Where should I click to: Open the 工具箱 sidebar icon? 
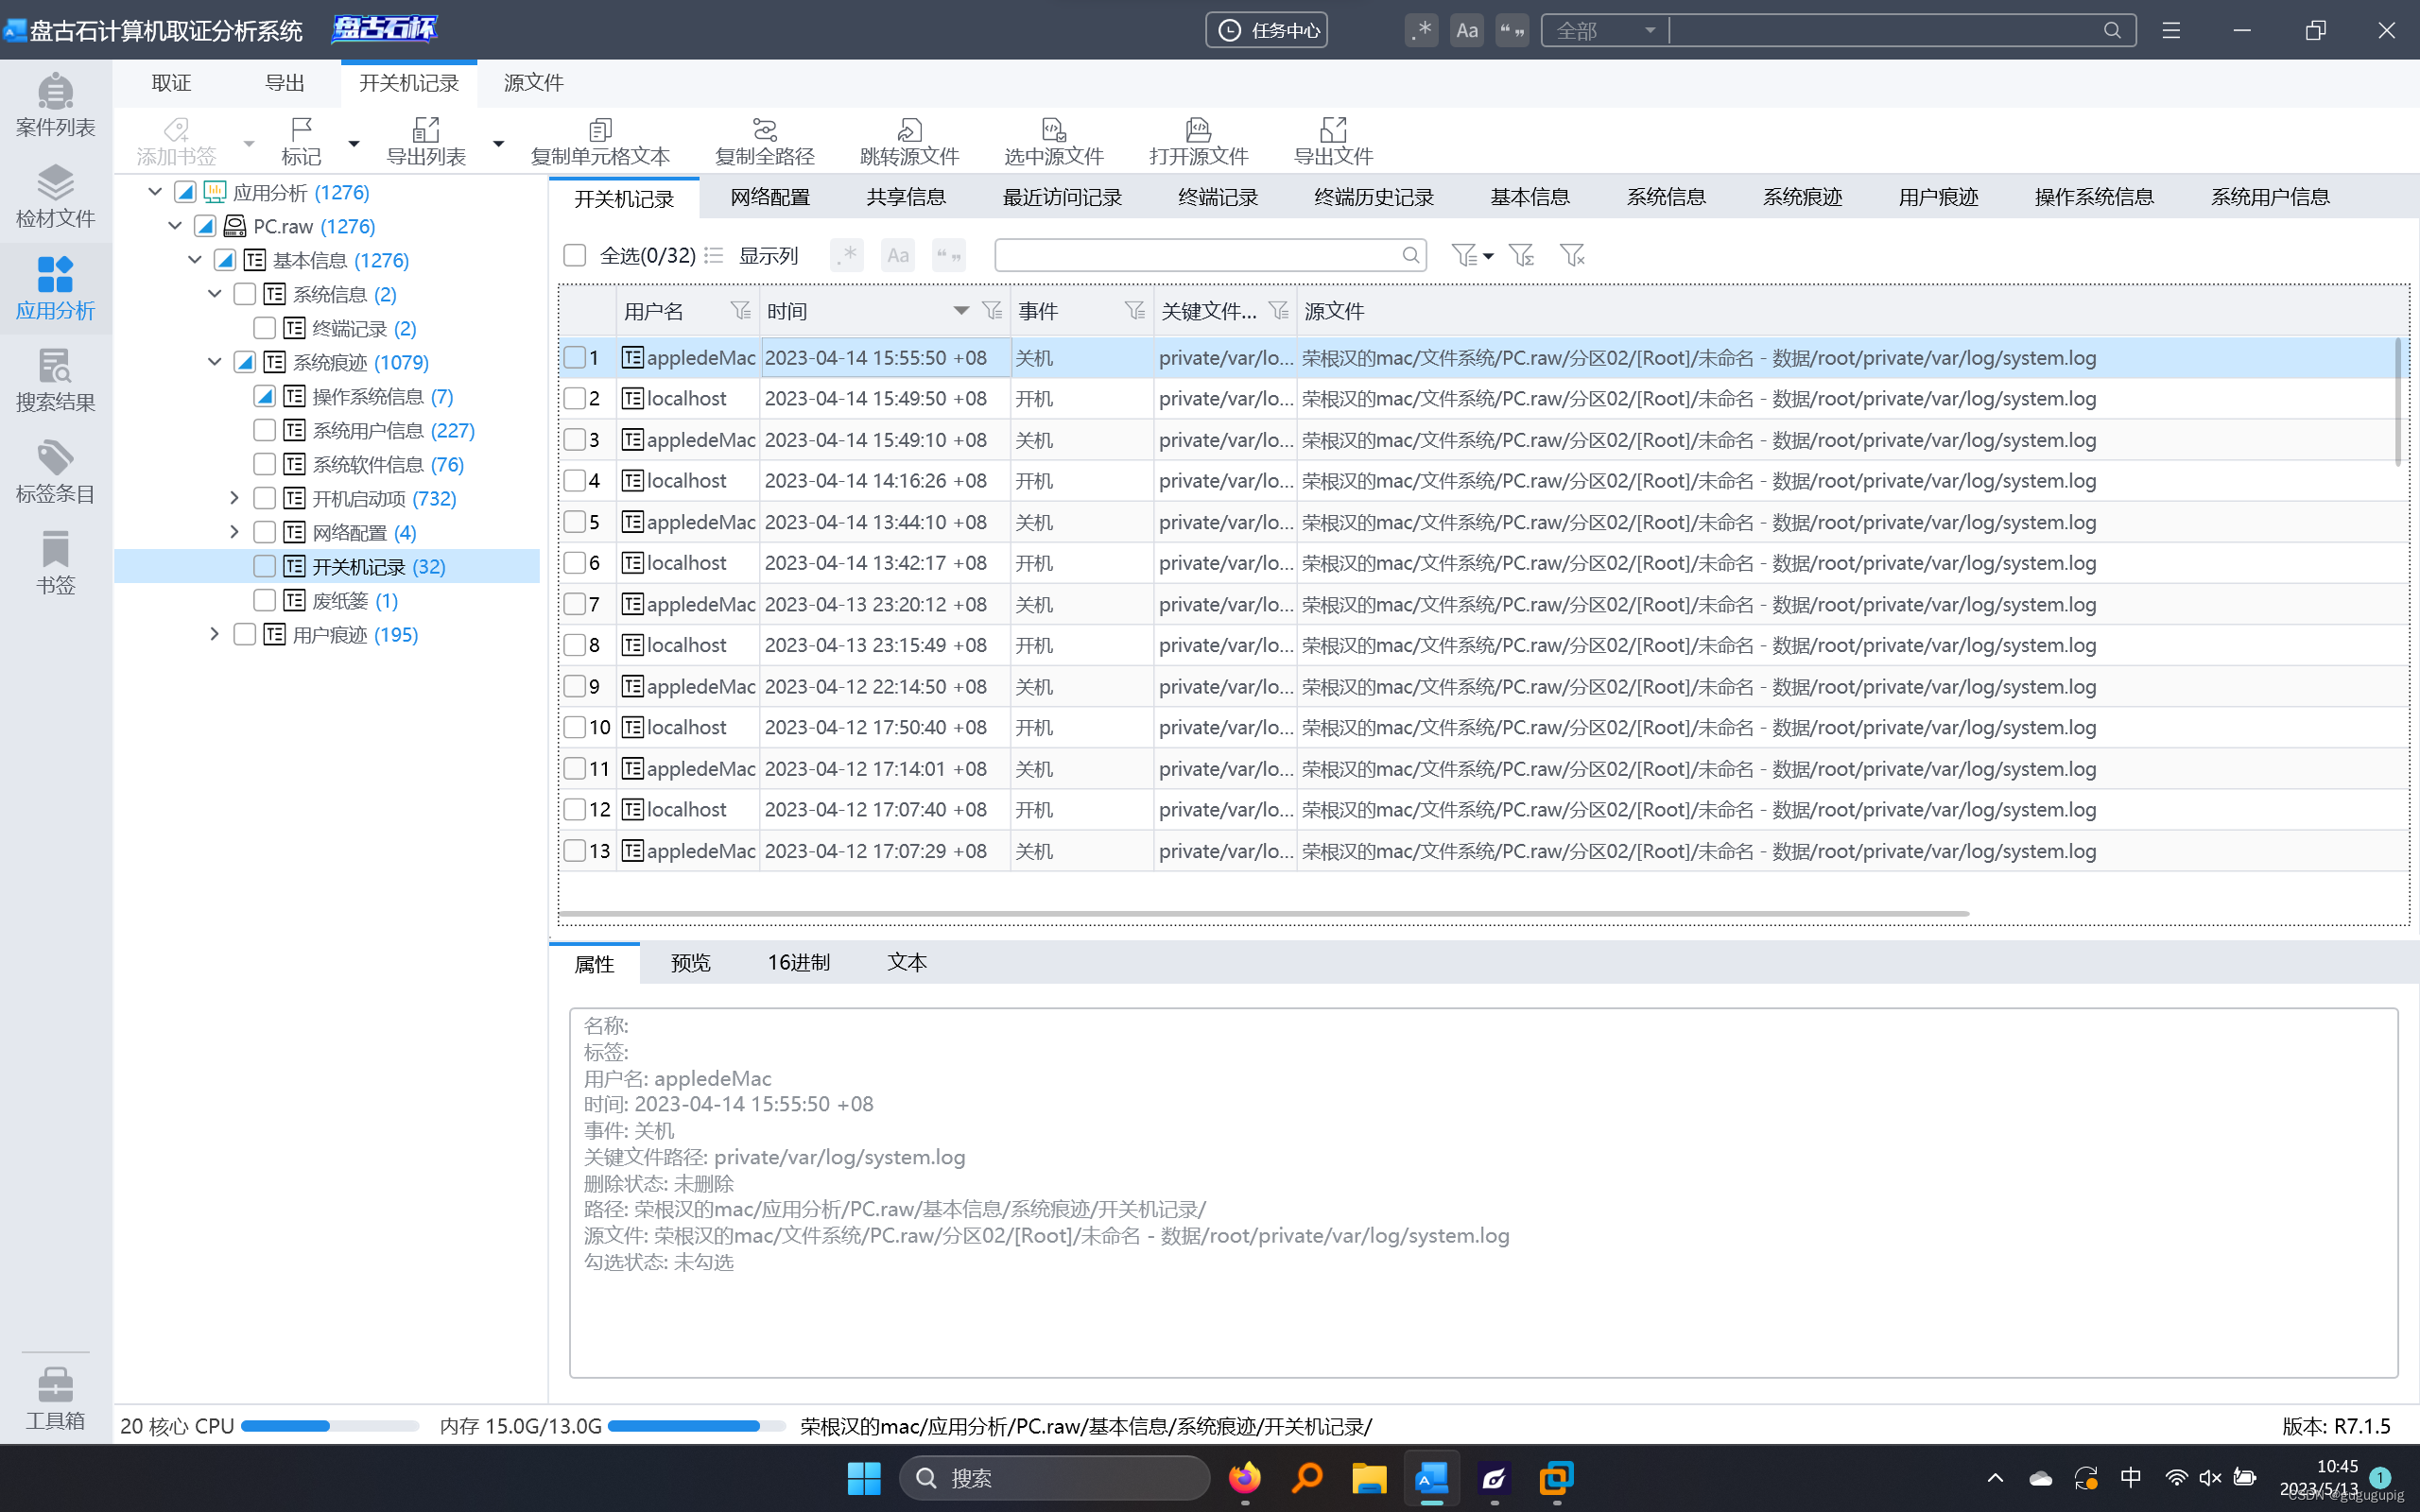55,1397
